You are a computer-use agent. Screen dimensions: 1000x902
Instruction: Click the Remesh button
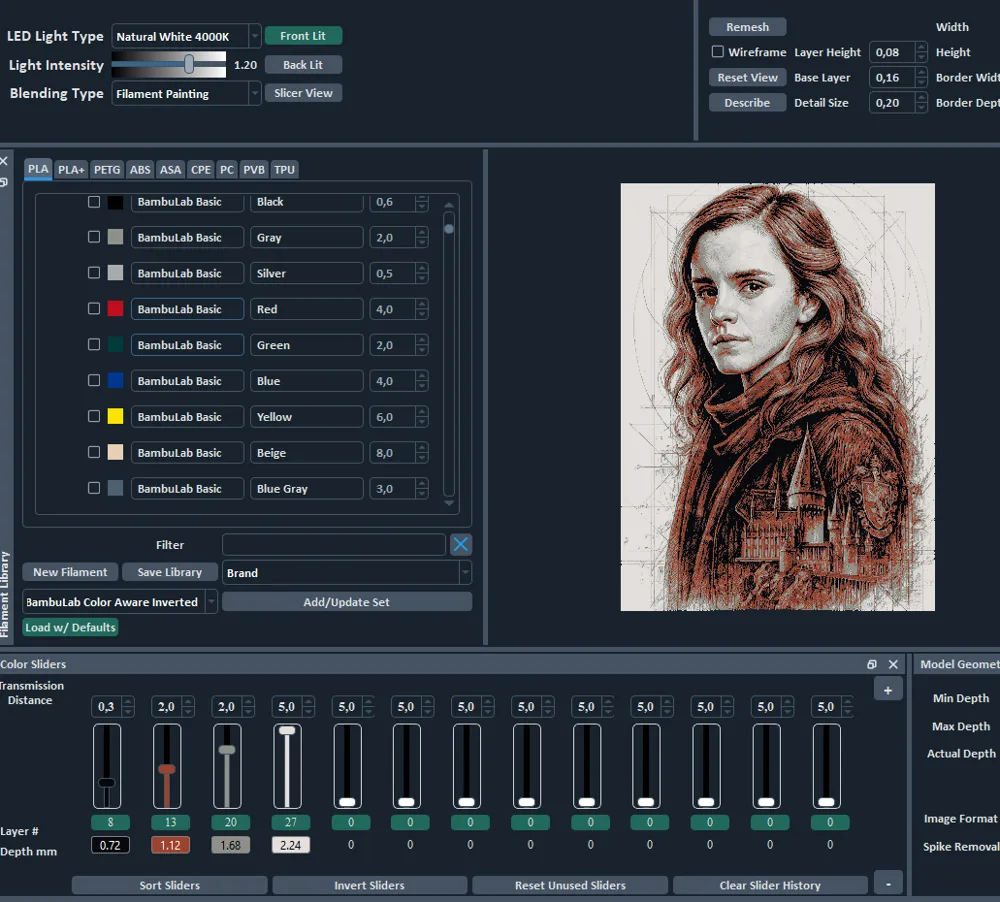(x=747, y=27)
